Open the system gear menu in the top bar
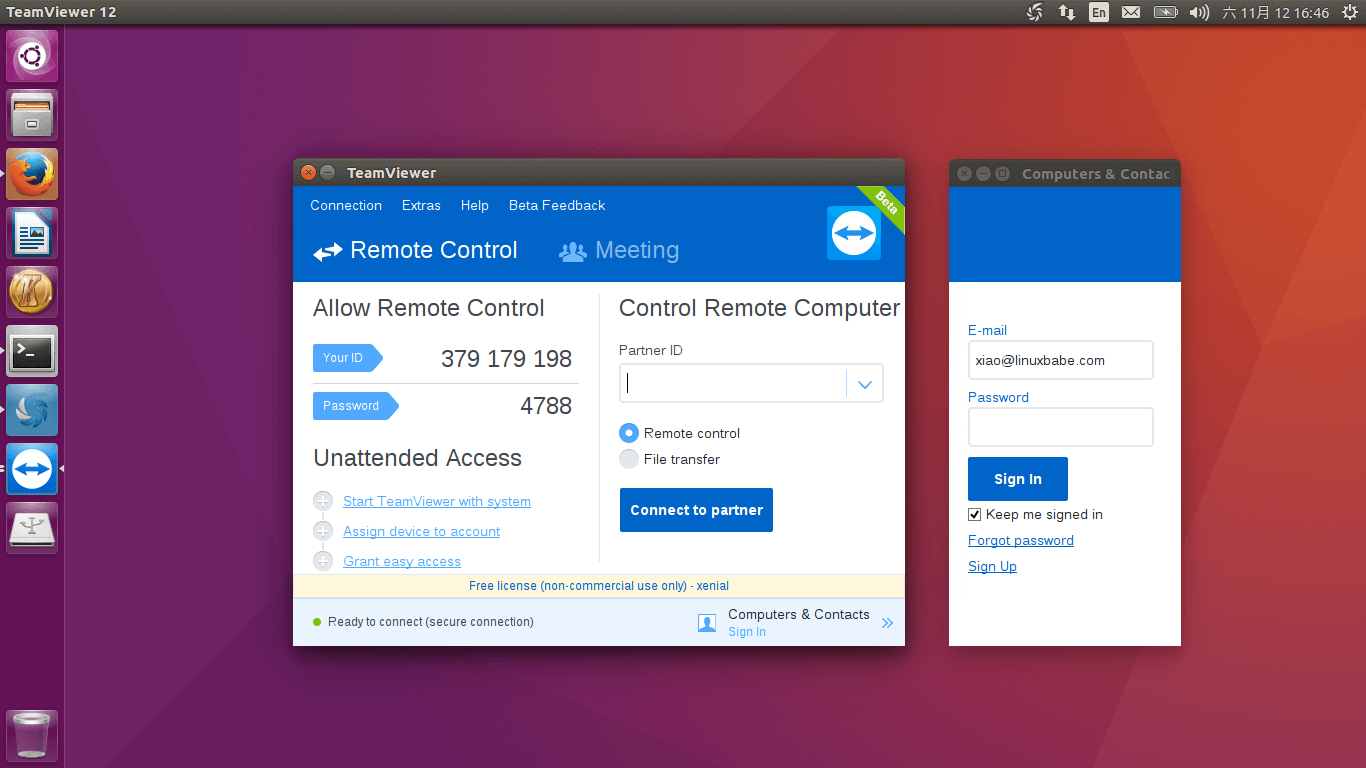Image resolution: width=1366 pixels, height=768 pixels. click(1349, 13)
